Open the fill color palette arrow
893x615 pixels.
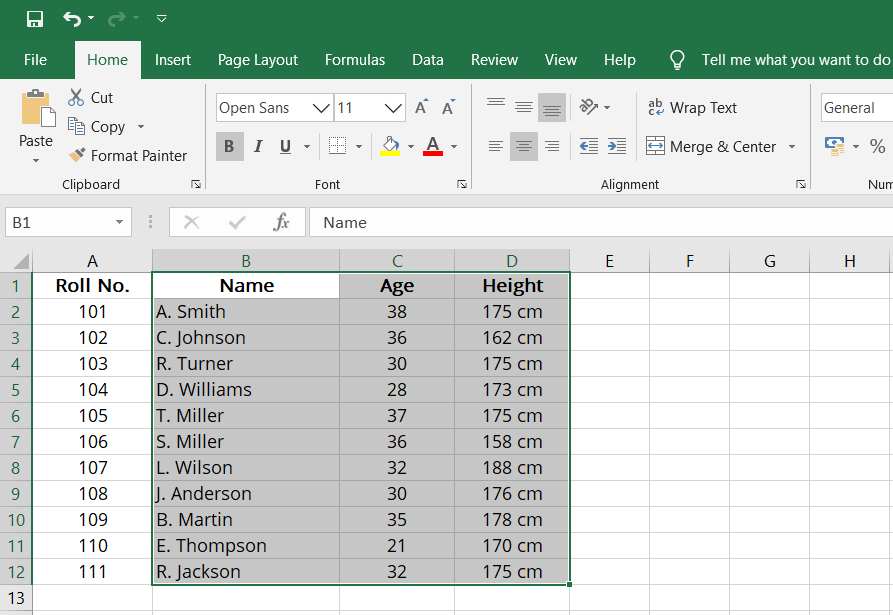click(411, 146)
